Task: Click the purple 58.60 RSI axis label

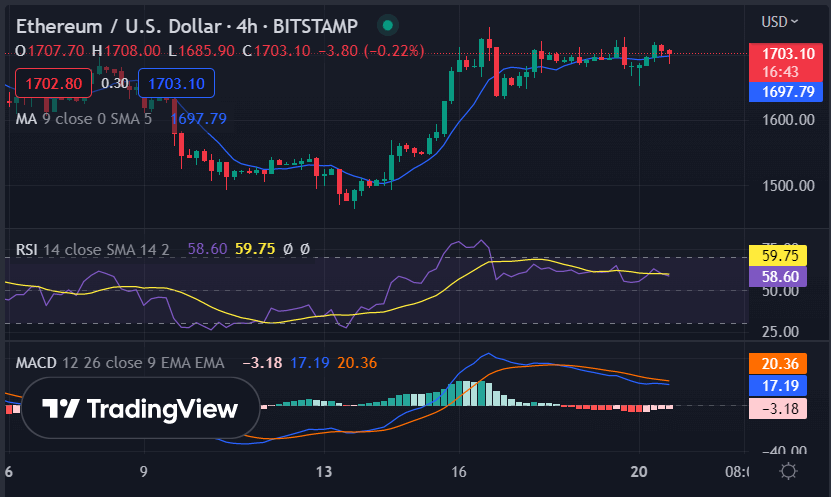Action: pyautogui.click(x=778, y=275)
